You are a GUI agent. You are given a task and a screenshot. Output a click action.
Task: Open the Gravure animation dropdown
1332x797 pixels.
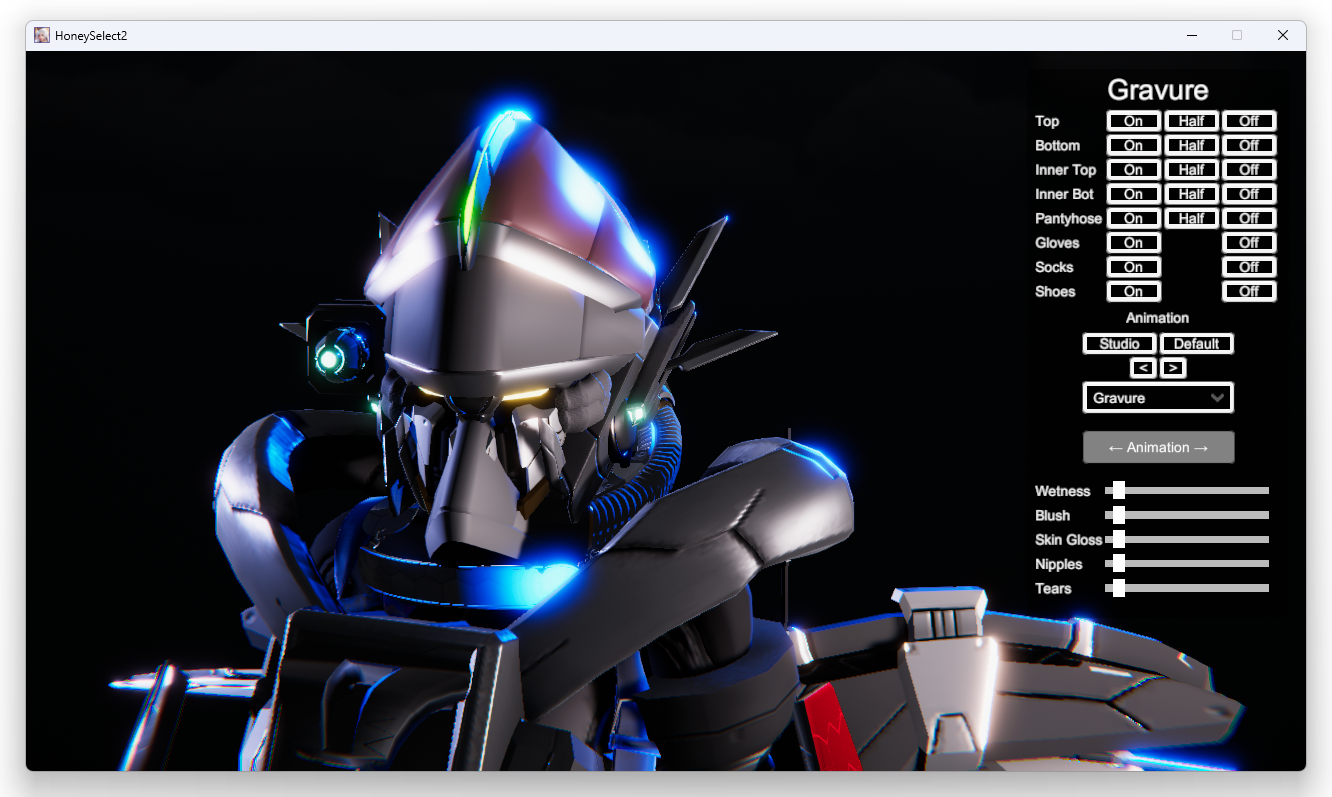point(1158,398)
